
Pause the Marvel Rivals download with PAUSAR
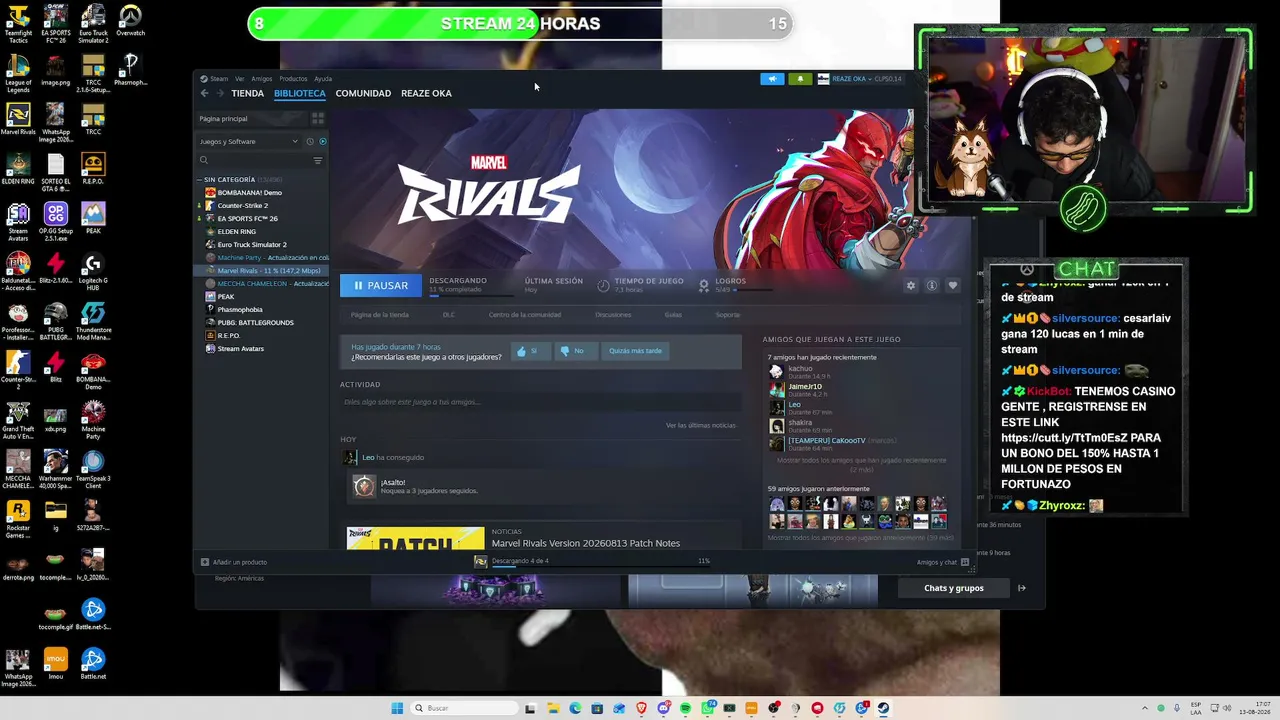380,286
